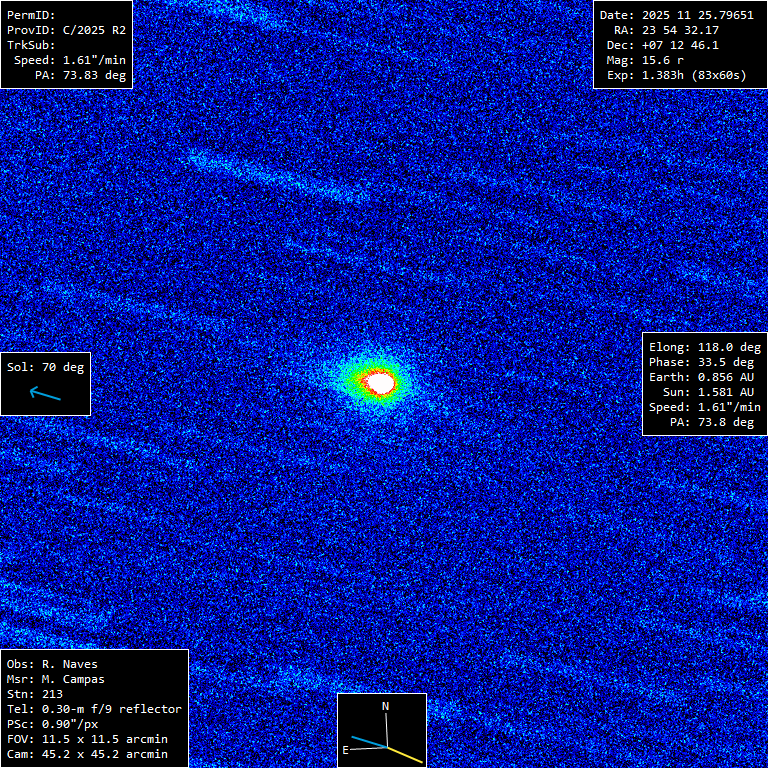Image resolution: width=768 pixels, height=768 pixels.
Task: Click the E label on the compass
Action: [346, 749]
